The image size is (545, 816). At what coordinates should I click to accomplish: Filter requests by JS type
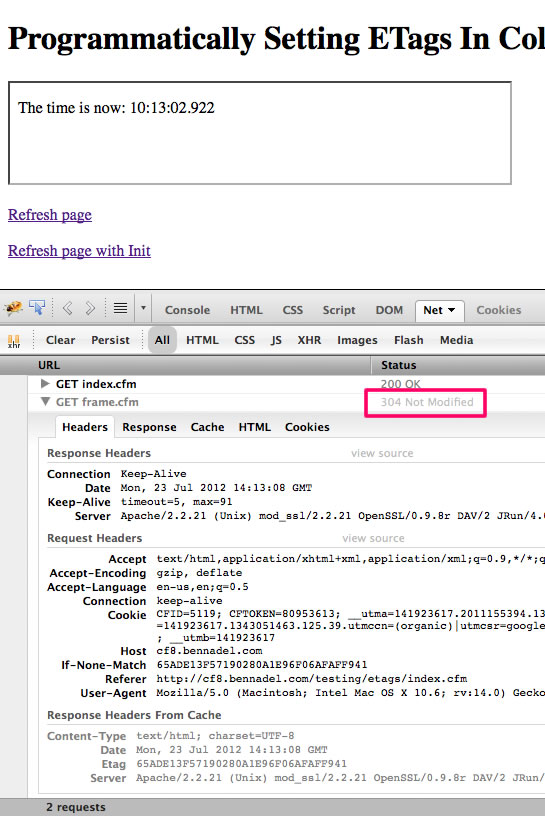pyautogui.click(x=276, y=340)
